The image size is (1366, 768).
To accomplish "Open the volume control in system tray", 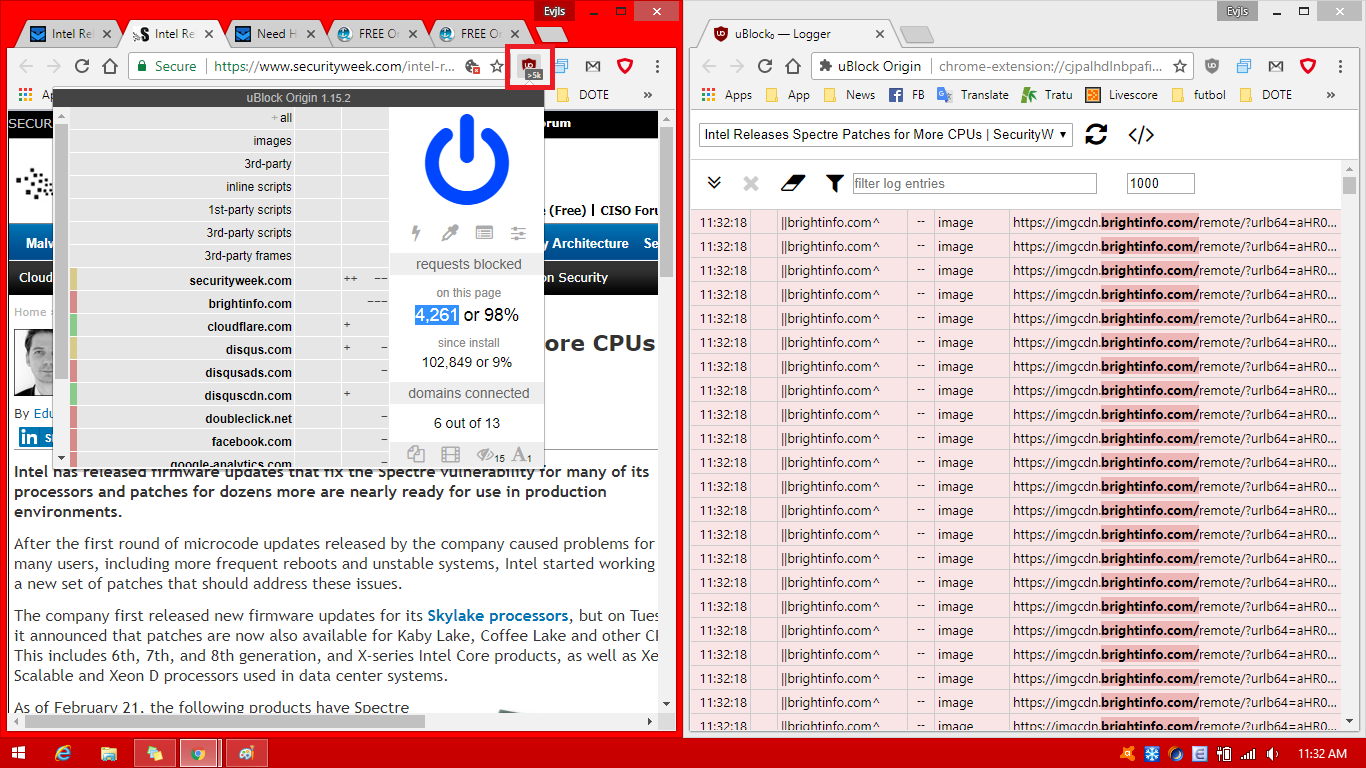I will (1272, 753).
